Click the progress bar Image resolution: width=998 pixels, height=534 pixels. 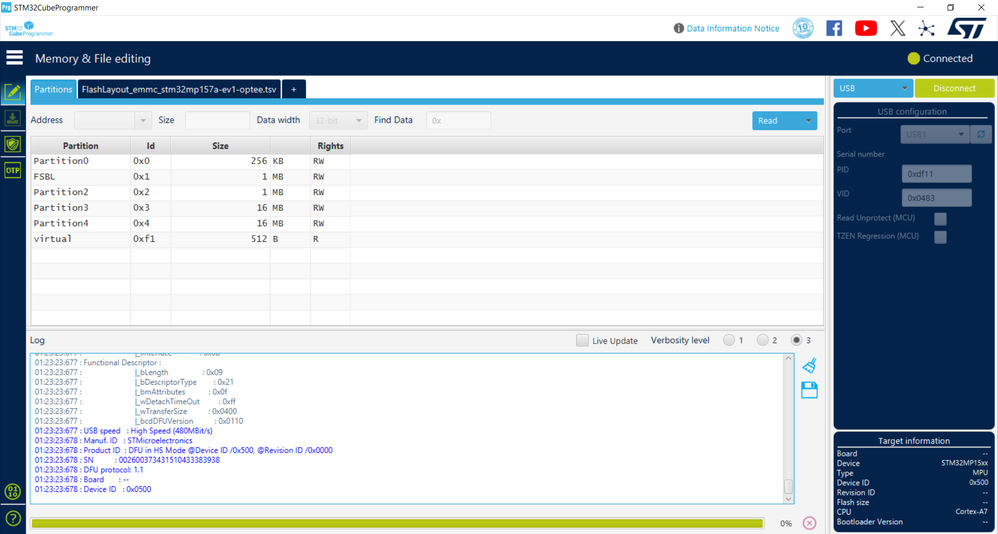coord(397,523)
